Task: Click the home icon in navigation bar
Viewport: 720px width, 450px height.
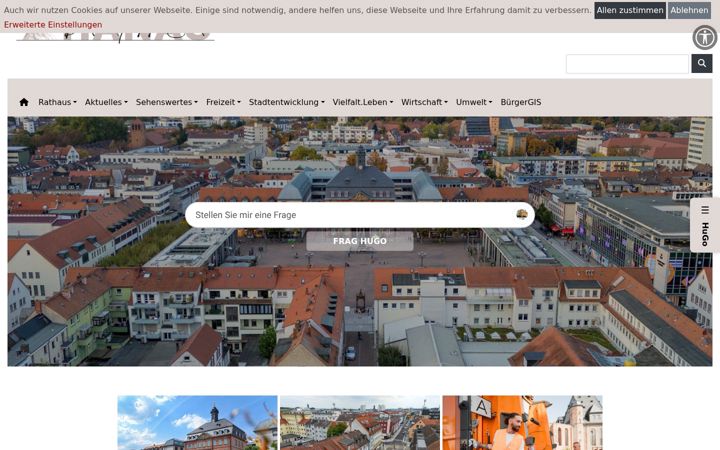Action: pyautogui.click(x=24, y=102)
